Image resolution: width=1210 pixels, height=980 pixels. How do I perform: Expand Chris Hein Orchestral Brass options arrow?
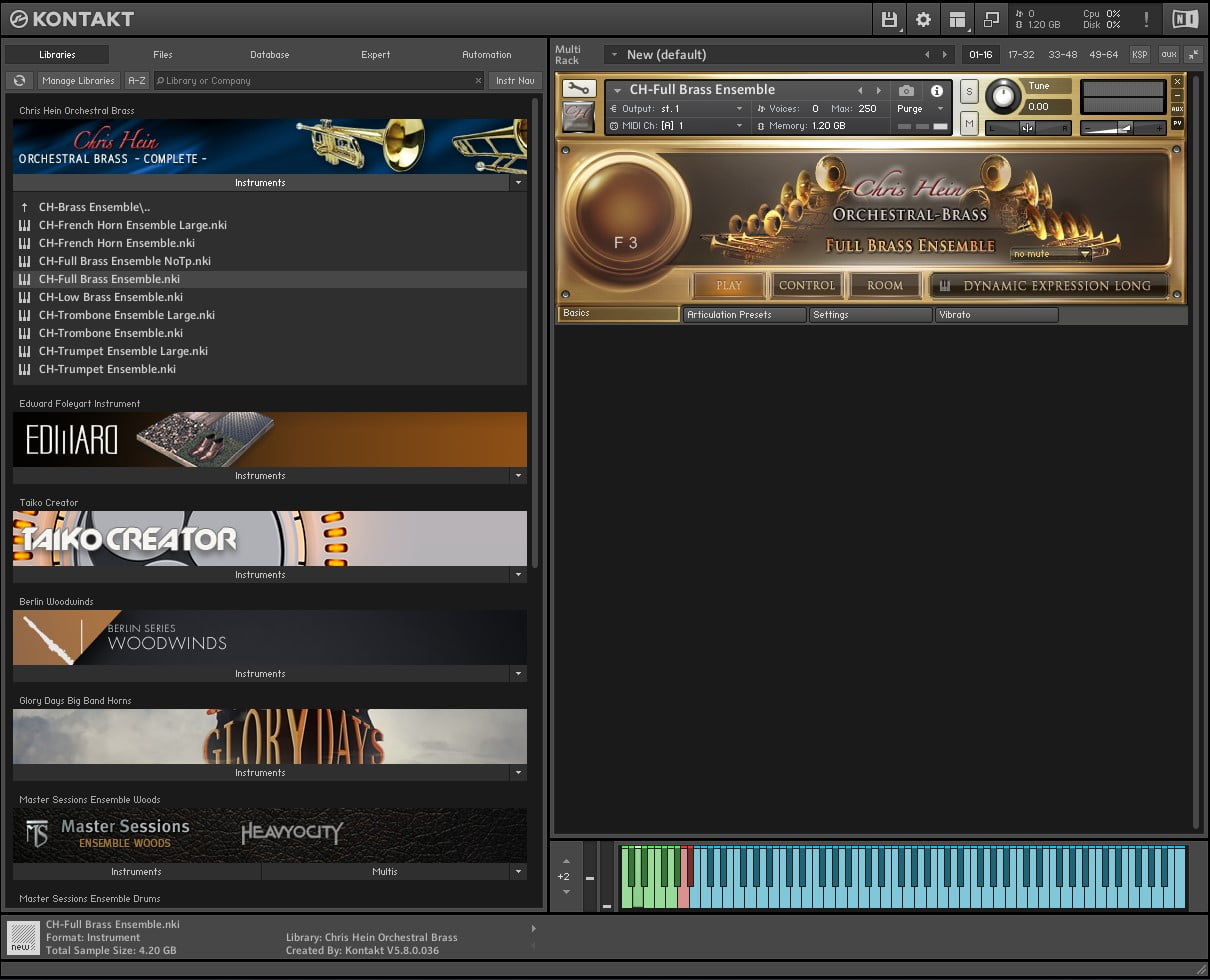[x=518, y=183]
